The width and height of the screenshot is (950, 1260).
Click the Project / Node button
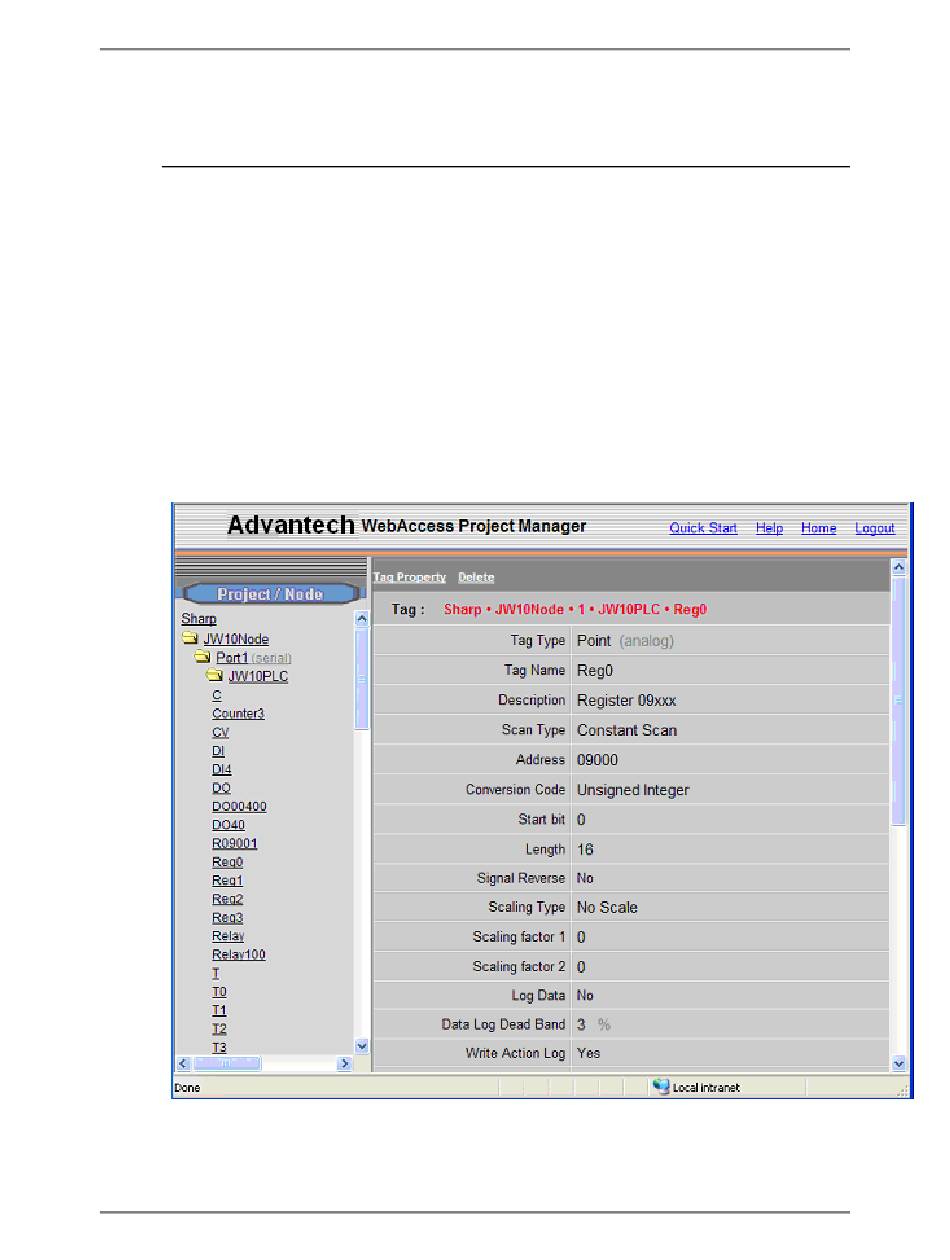pos(271,594)
